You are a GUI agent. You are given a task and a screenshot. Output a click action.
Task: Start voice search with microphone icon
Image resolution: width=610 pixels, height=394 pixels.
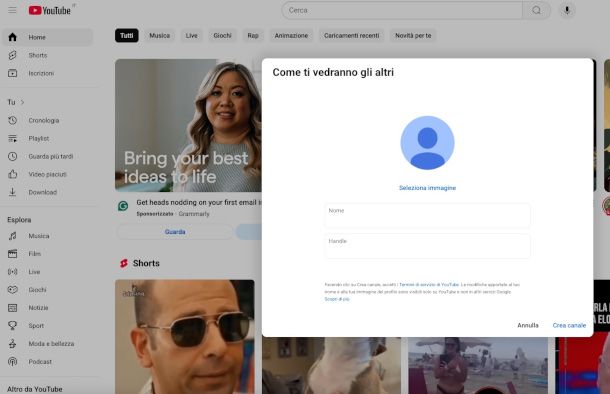(x=567, y=10)
